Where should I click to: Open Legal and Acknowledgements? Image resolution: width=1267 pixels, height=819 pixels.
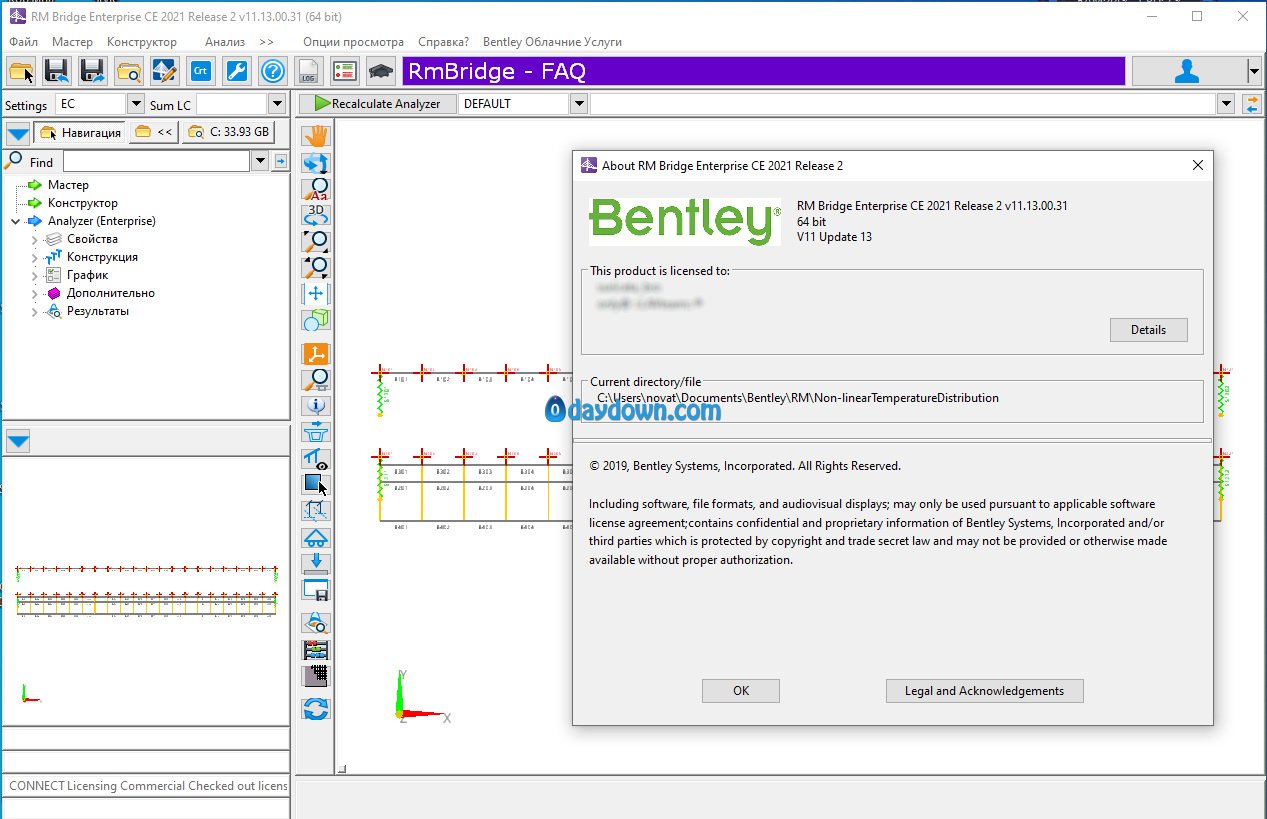(x=984, y=691)
